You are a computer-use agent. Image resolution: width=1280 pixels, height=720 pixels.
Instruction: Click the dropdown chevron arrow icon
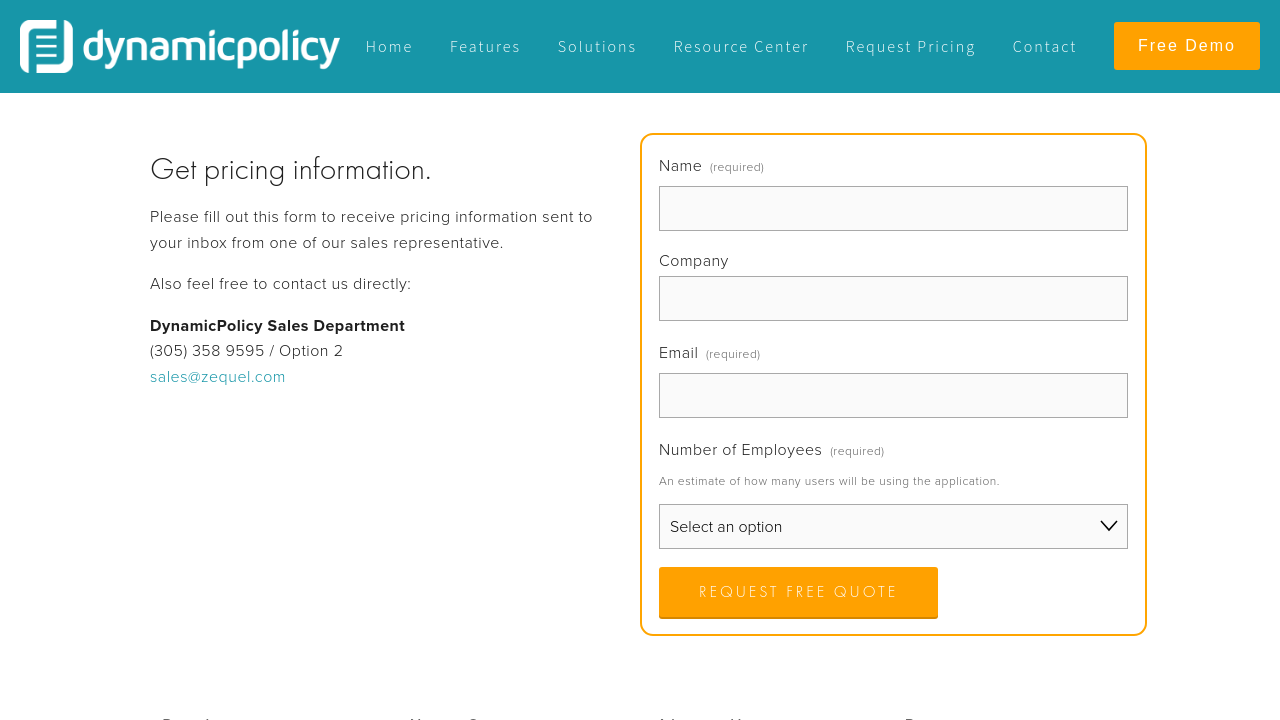pyautogui.click(x=1108, y=526)
